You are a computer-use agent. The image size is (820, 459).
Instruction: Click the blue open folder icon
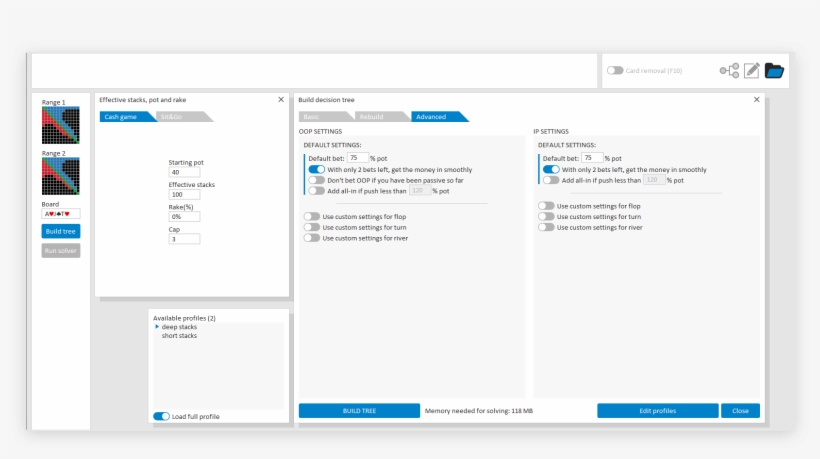(774, 71)
